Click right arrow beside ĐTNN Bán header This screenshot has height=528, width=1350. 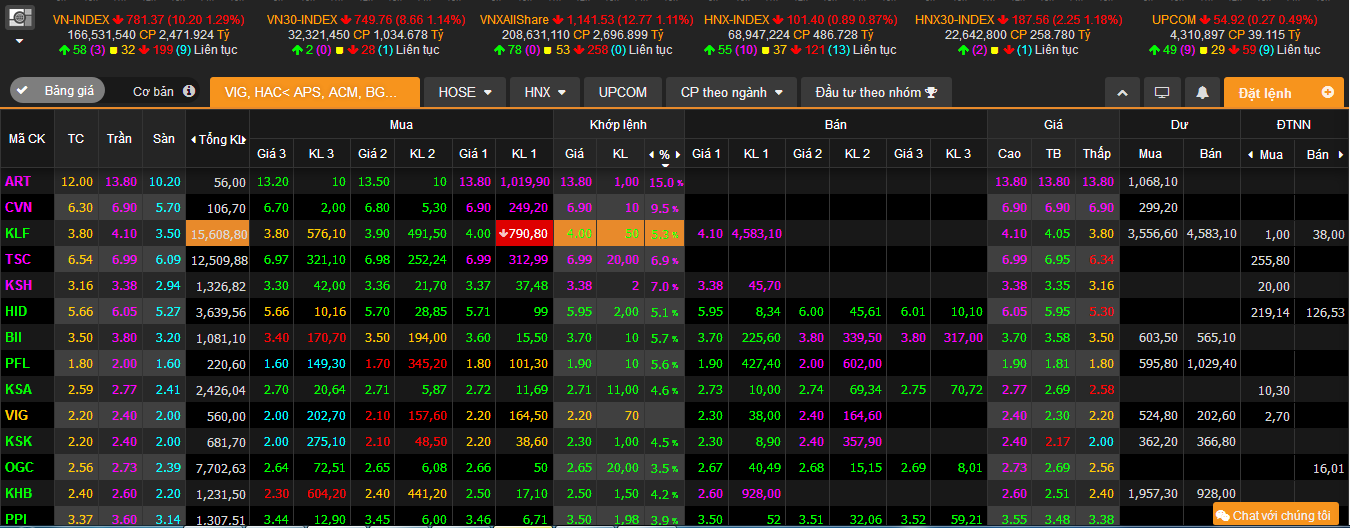[1340, 154]
